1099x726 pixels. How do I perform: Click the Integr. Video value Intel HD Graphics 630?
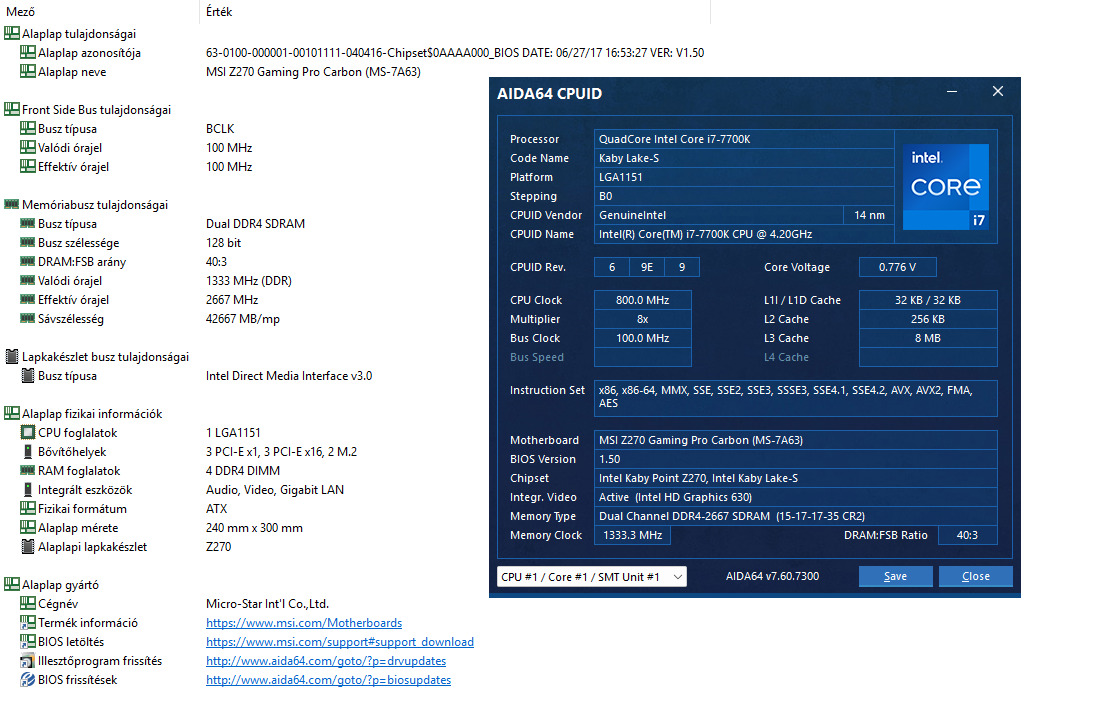point(796,497)
